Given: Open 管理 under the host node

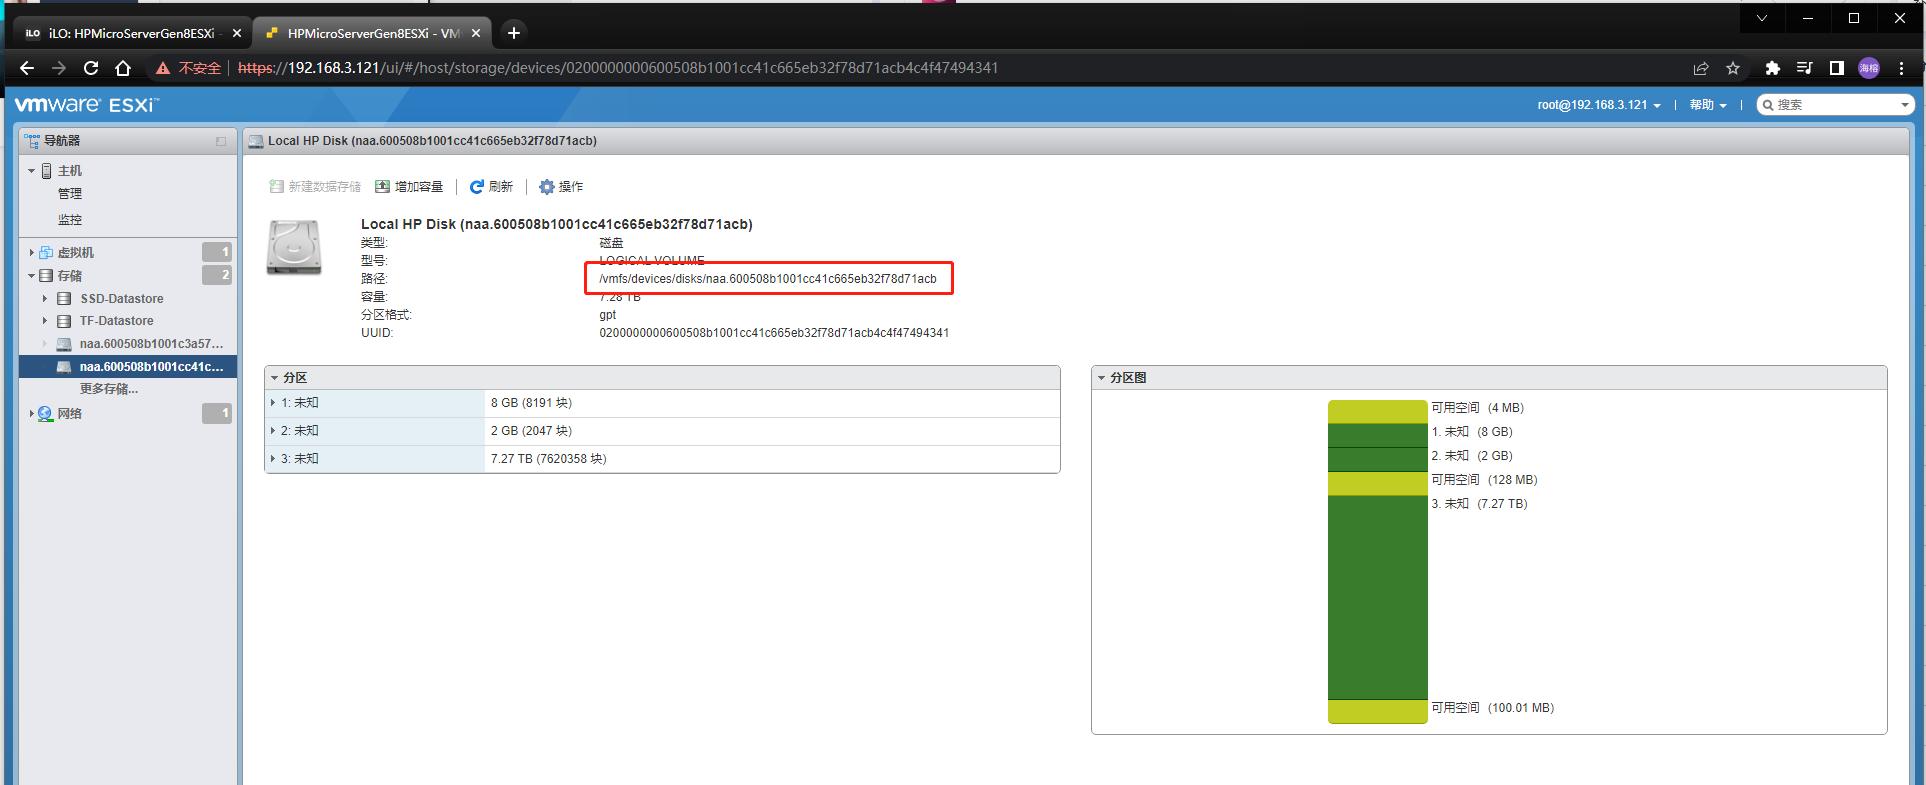Looking at the screenshot, I should tap(70, 194).
